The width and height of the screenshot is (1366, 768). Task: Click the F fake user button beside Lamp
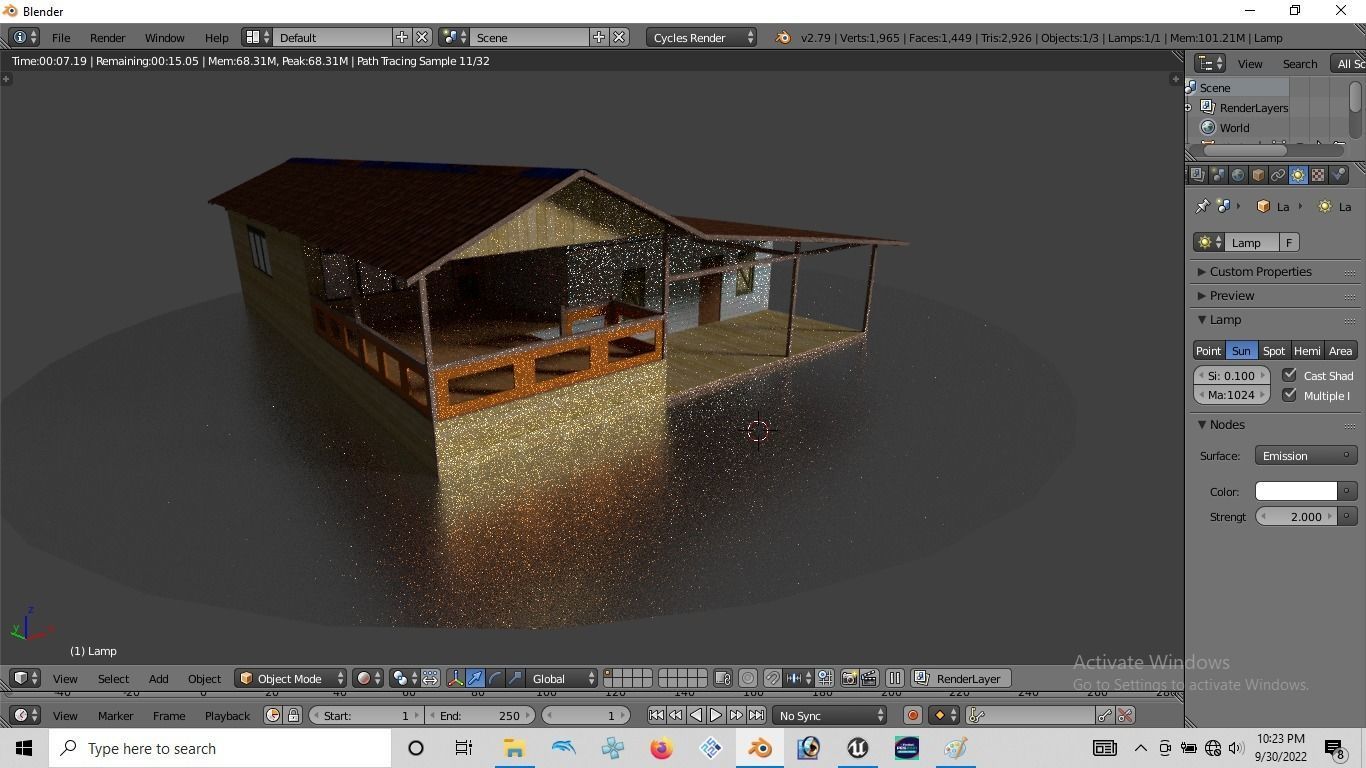pos(1289,243)
